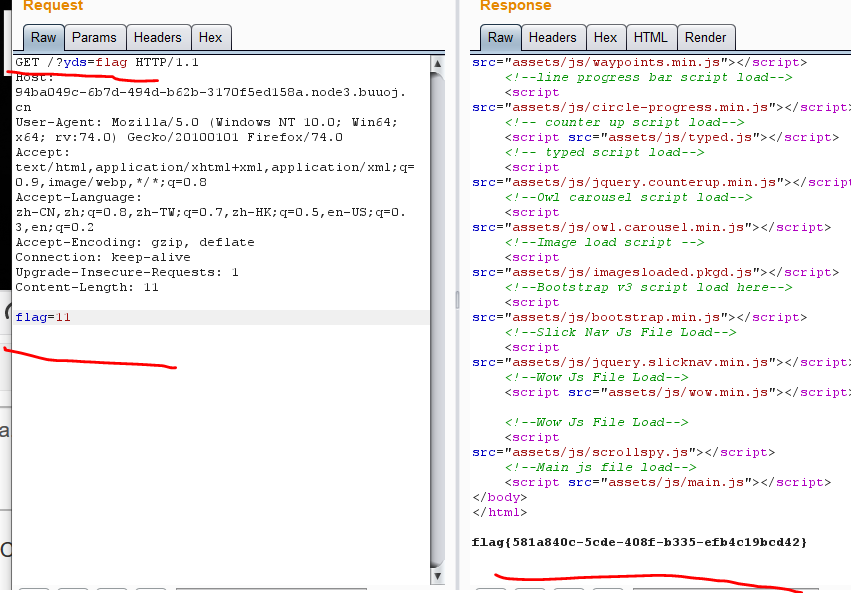Screen dimensions: 851x593
Task: Click the flag=11 body line
Action: (43, 317)
